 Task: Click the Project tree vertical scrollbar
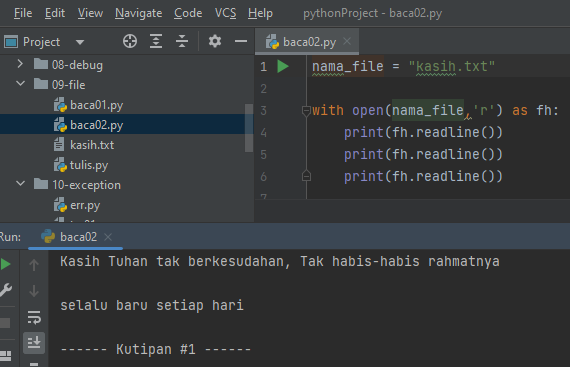pyautogui.click(x=249, y=128)
